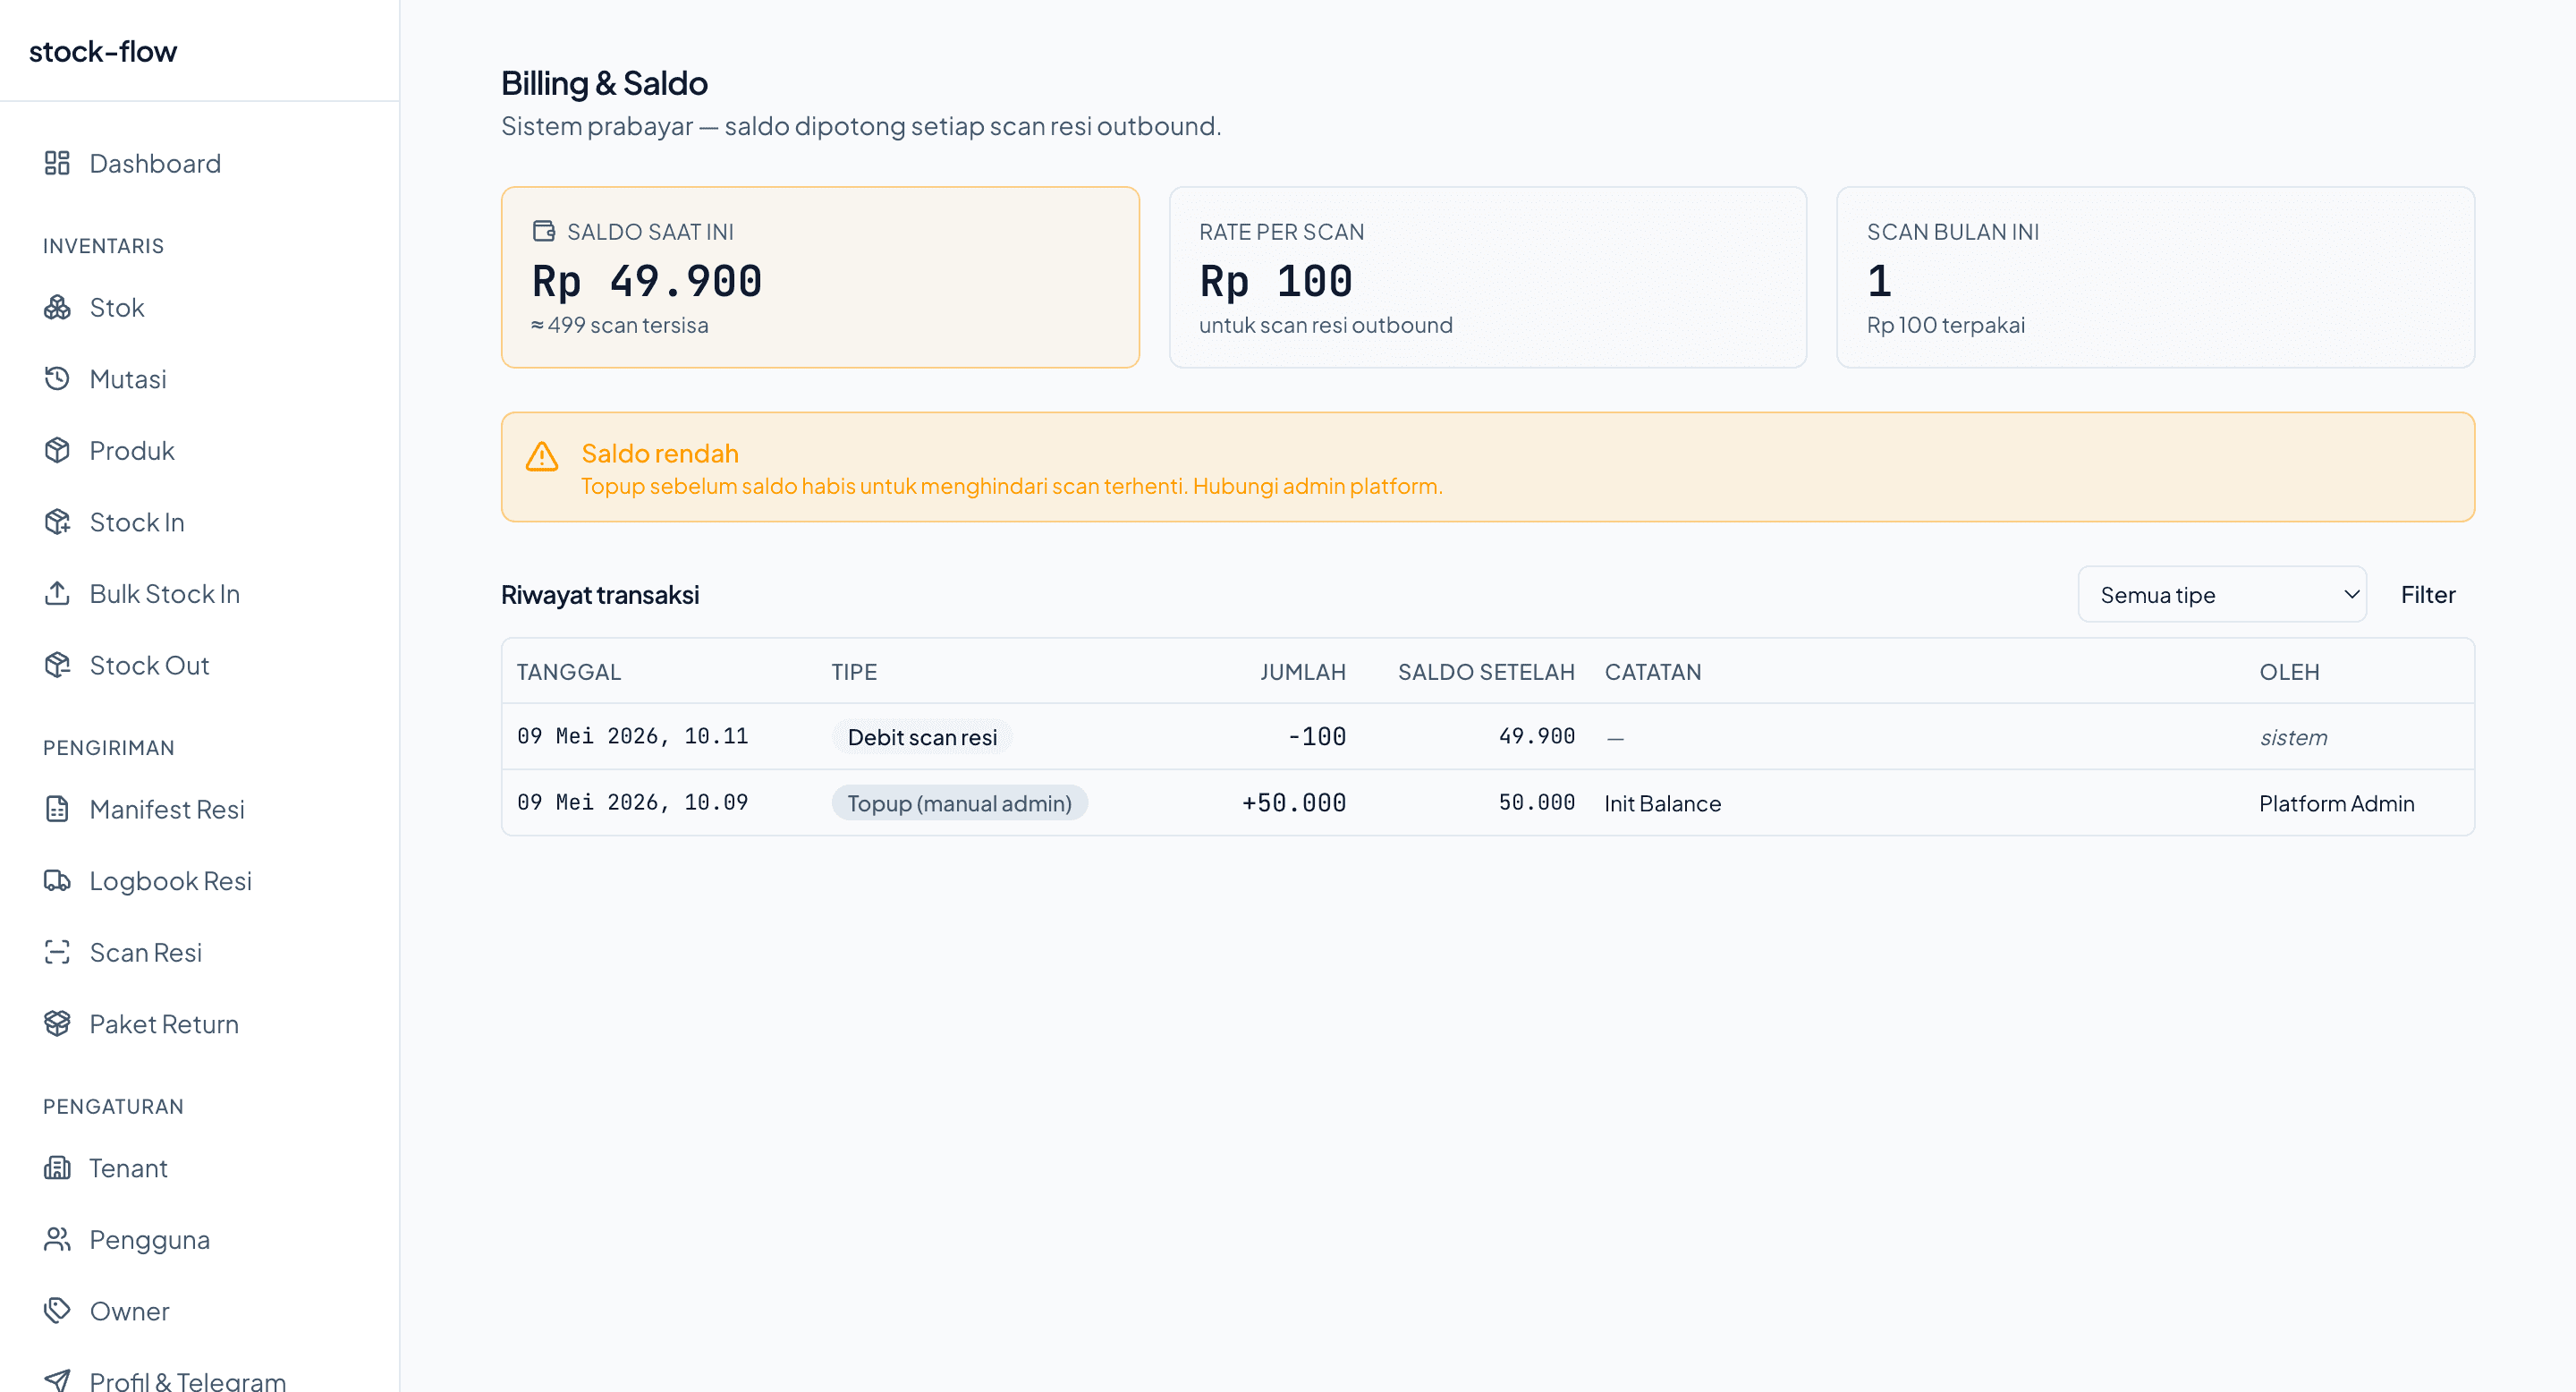Click the warning triangle in Saldo rendah alert
Image resolution: width=2576 pixels, height=1392 pixels.
[542, 457]
